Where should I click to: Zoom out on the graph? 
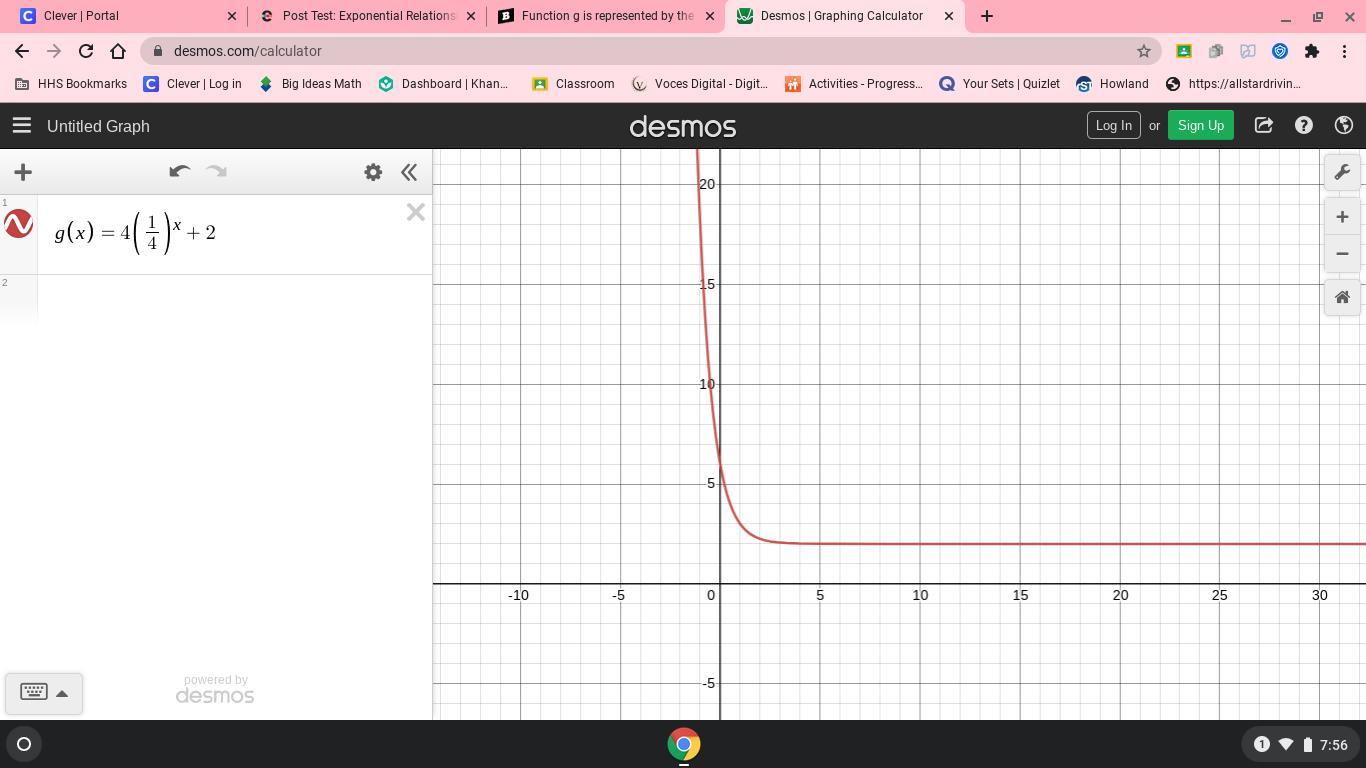click(x=1343, y=254)
